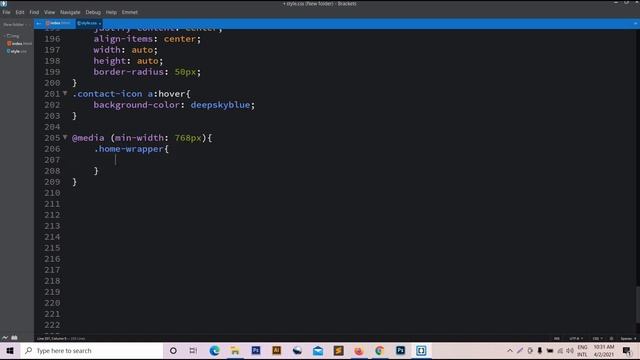Open the Mail app from taskbar

click(318, 351)
